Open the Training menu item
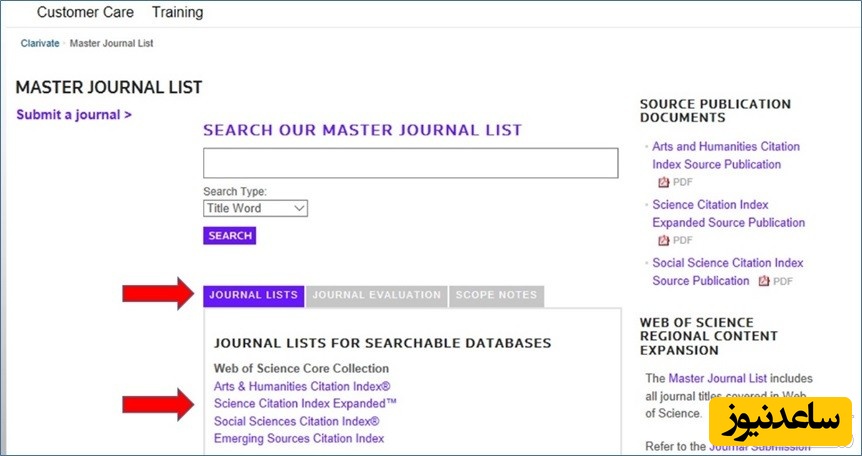 (x=177, y=13)
